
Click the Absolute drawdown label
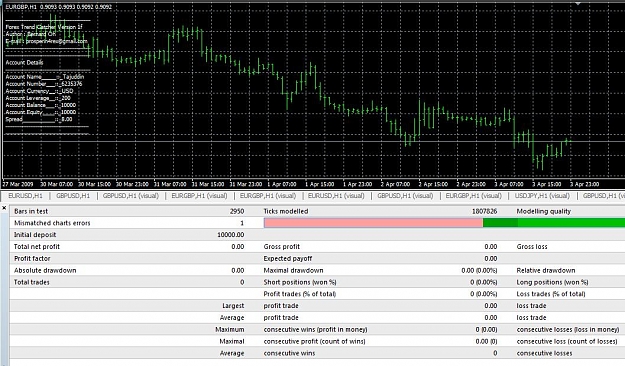tap(45, 270)
